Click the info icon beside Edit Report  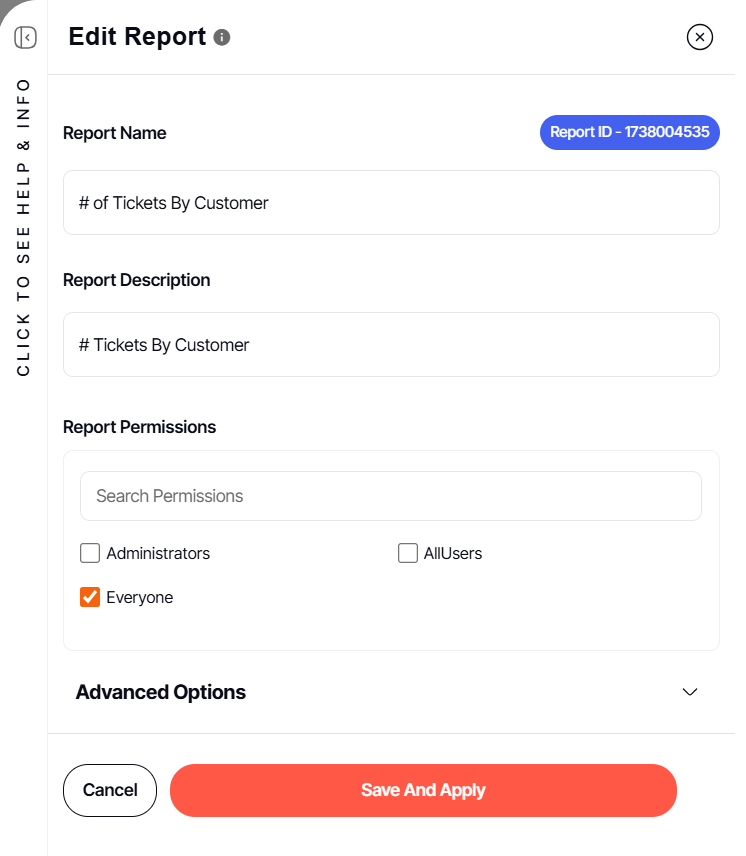(222, 38)
